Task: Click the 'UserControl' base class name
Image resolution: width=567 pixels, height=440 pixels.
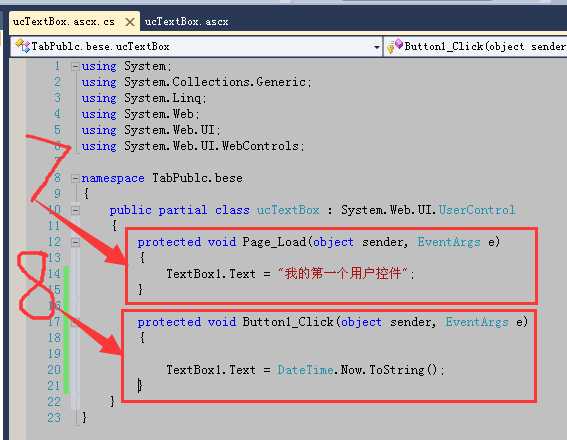Action: point(477,210)
